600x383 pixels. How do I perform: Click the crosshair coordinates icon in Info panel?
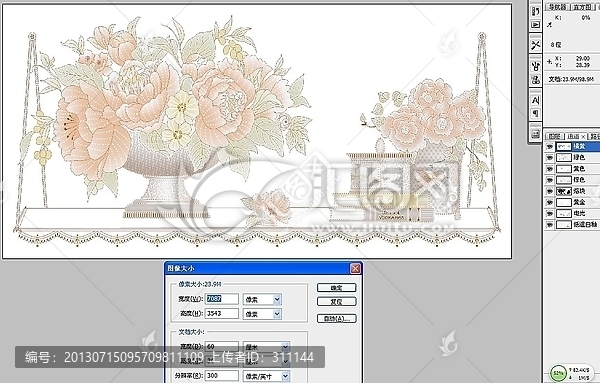point(549,61)
